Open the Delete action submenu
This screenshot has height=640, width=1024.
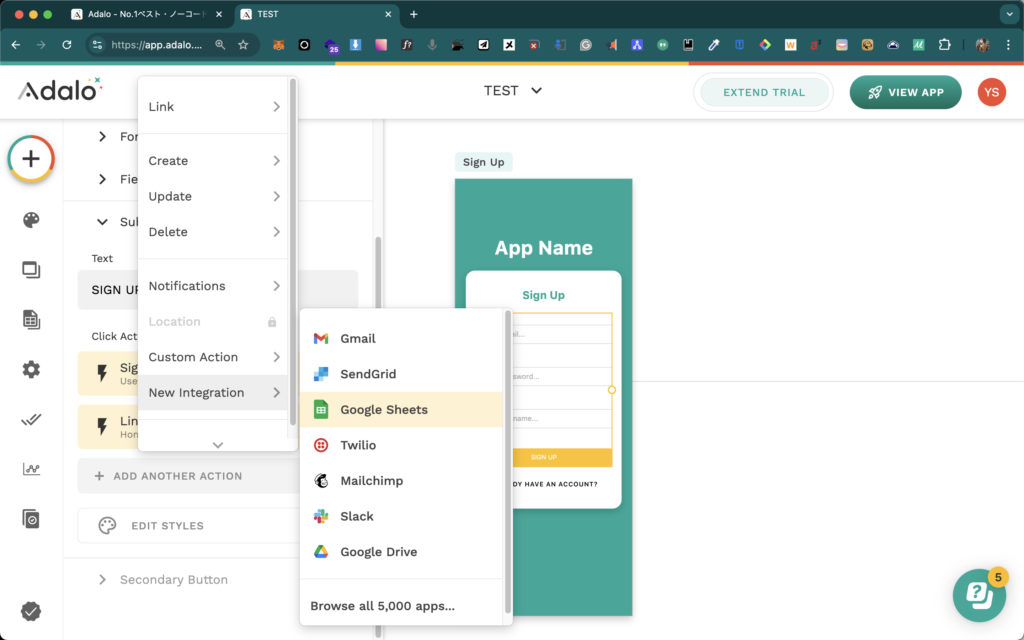coord(213,232)
